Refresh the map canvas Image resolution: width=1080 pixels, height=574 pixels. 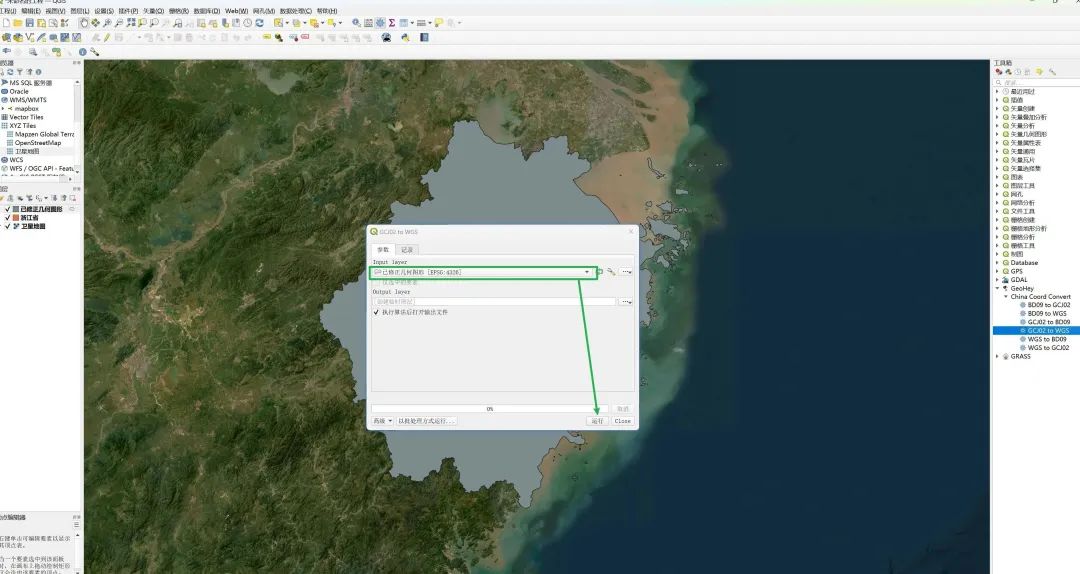(259, 23)
